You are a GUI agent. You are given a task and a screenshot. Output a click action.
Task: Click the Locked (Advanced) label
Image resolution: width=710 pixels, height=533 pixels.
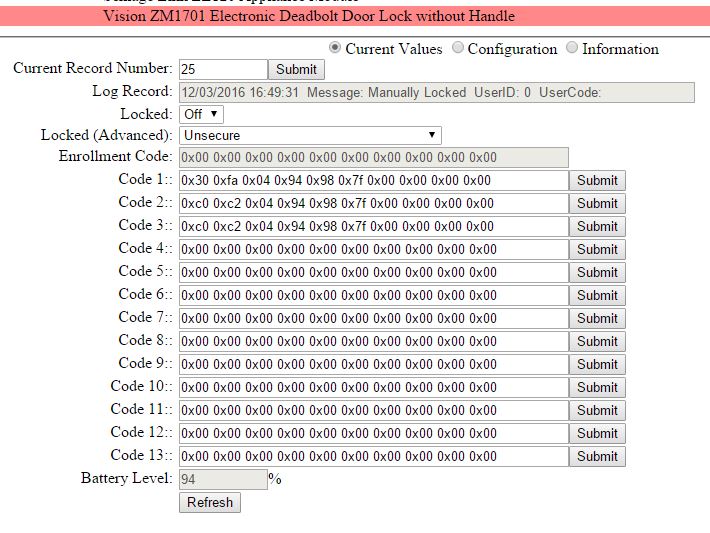point(106,135)
